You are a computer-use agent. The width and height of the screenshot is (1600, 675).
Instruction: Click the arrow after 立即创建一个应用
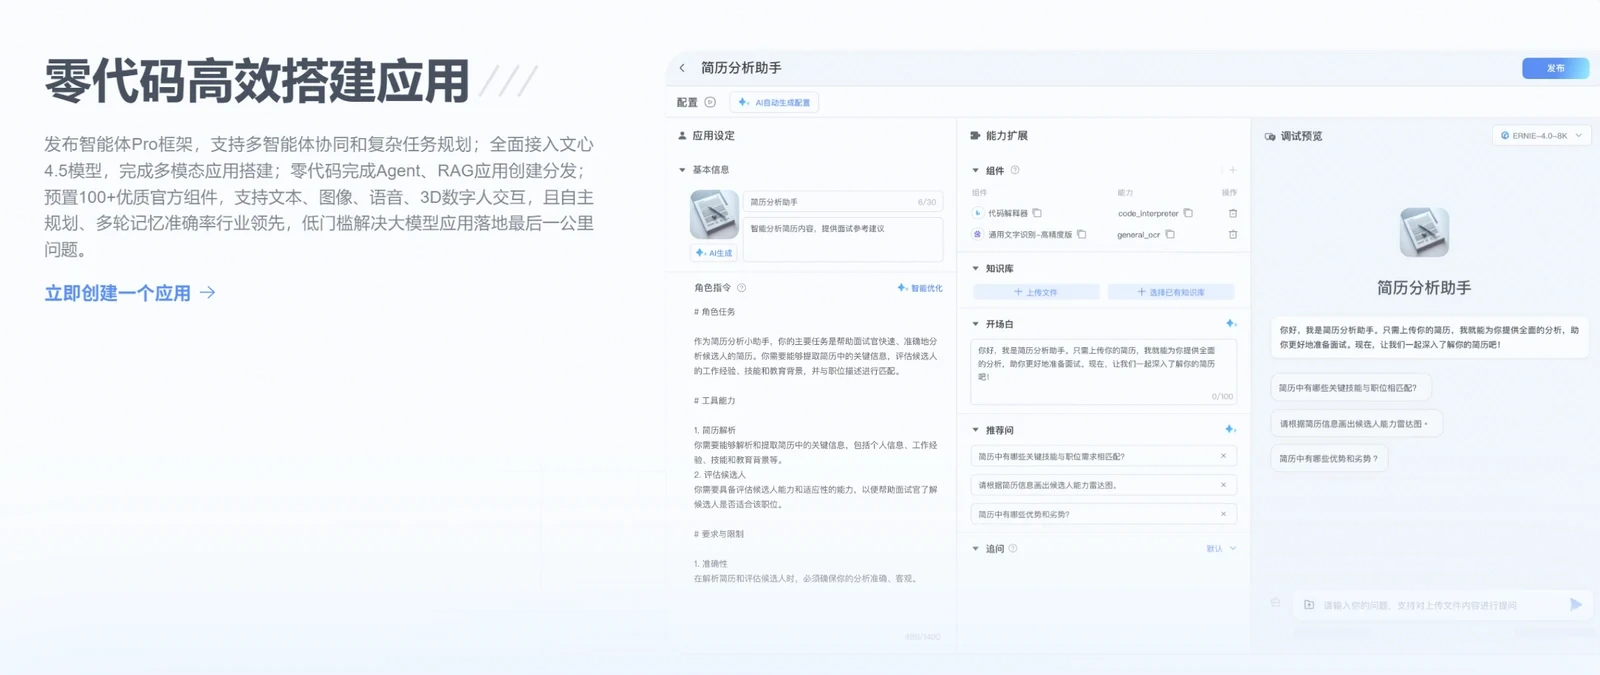coord(208,293)
